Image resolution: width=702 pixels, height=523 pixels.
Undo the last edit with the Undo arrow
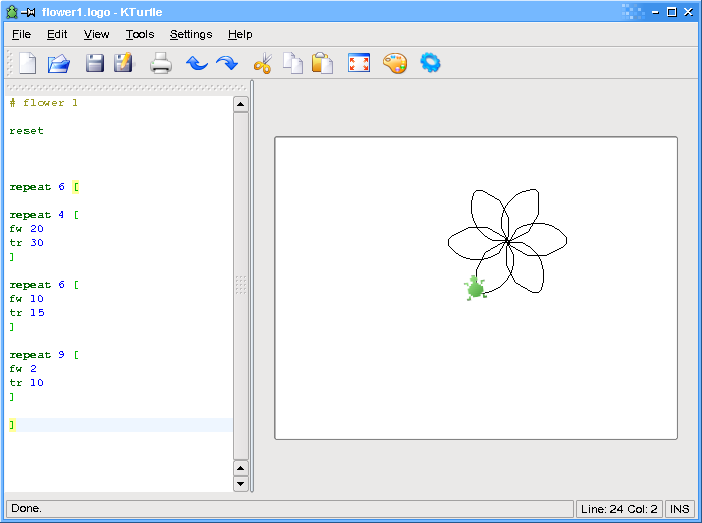pyautogui.click(x=197, y=64)
